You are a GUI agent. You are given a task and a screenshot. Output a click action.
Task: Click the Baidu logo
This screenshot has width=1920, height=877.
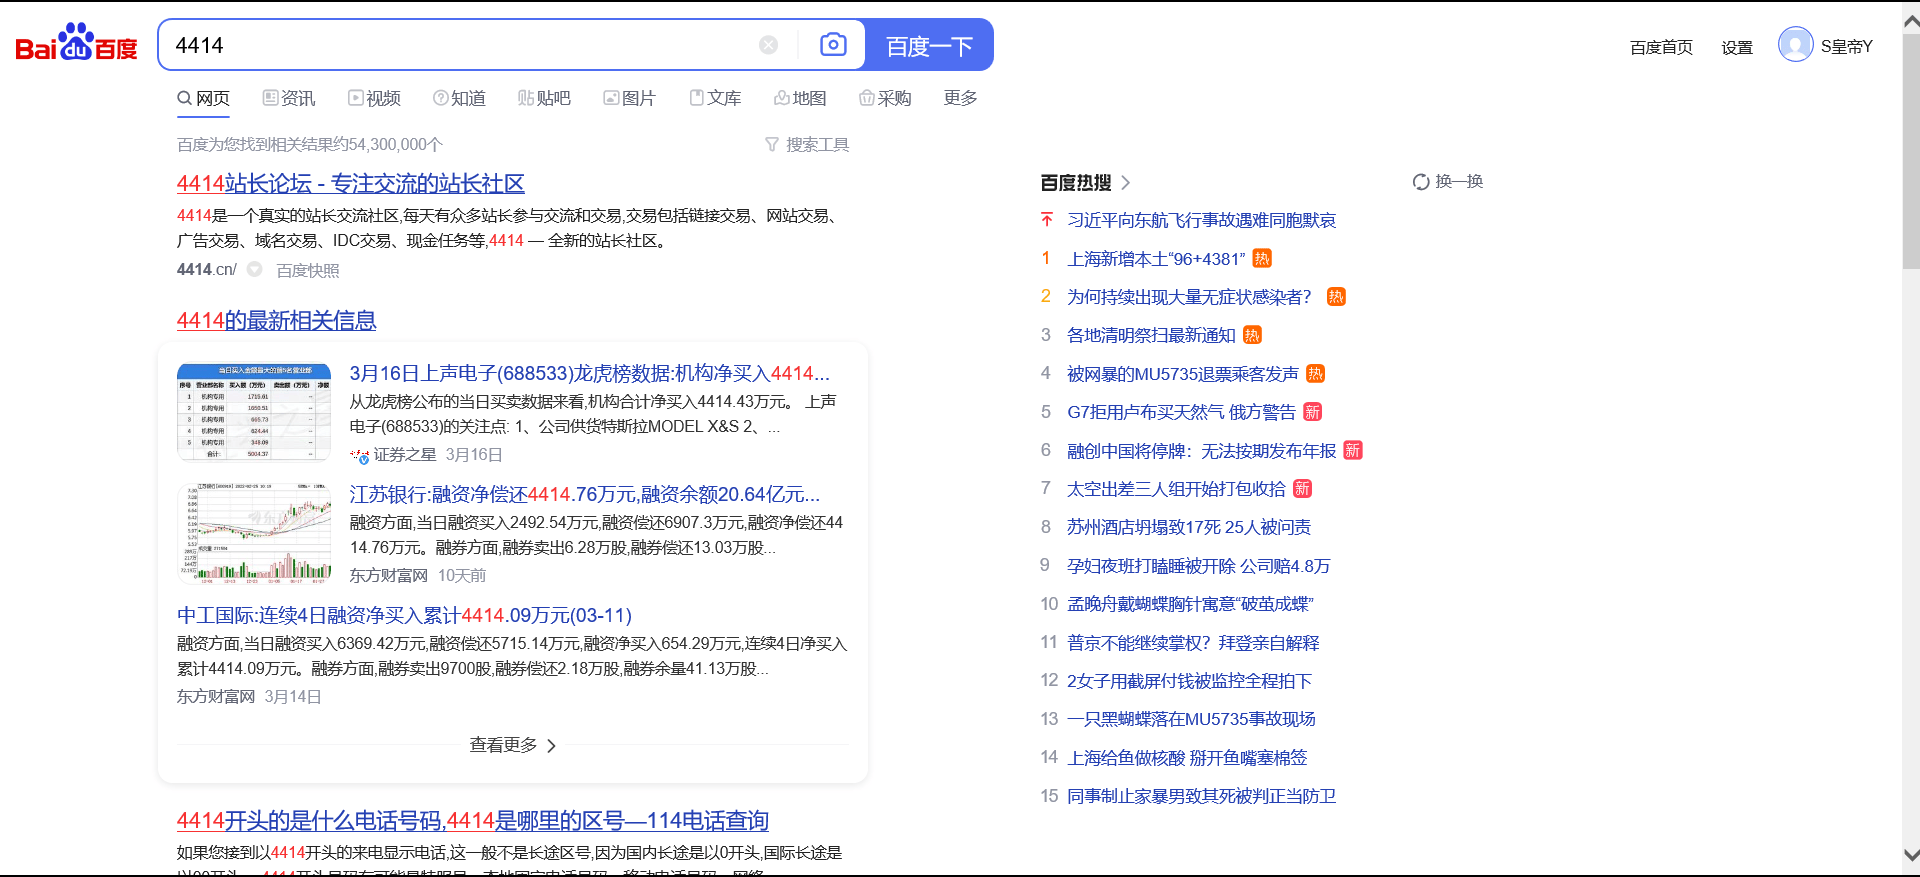point(77,43)
